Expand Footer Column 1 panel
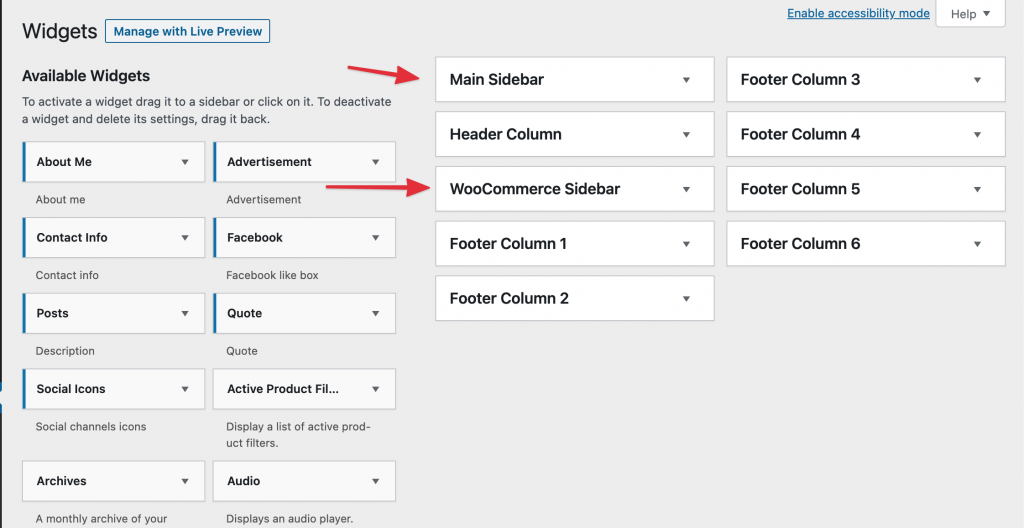This screenshot has height=528, width=1024. (575, 244)
